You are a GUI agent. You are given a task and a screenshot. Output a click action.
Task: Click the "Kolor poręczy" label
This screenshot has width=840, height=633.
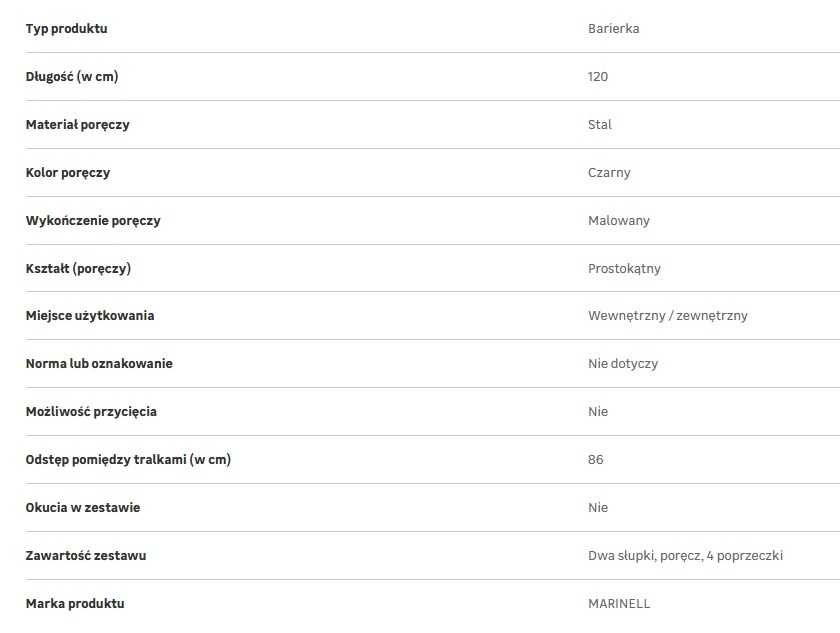(x=68, y=173)
